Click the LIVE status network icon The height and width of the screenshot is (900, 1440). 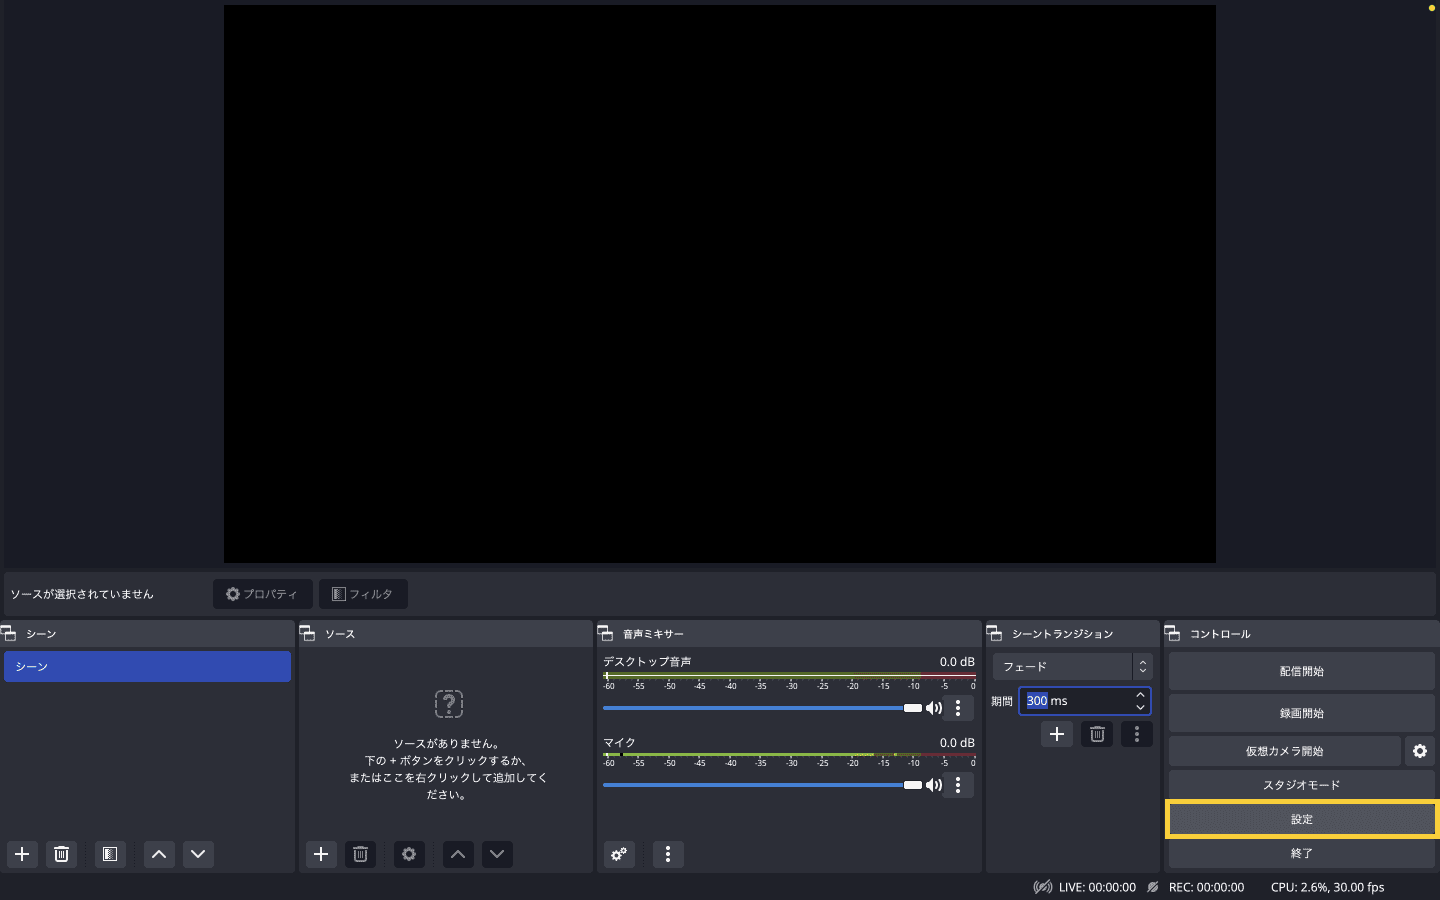pos(1043,887)
